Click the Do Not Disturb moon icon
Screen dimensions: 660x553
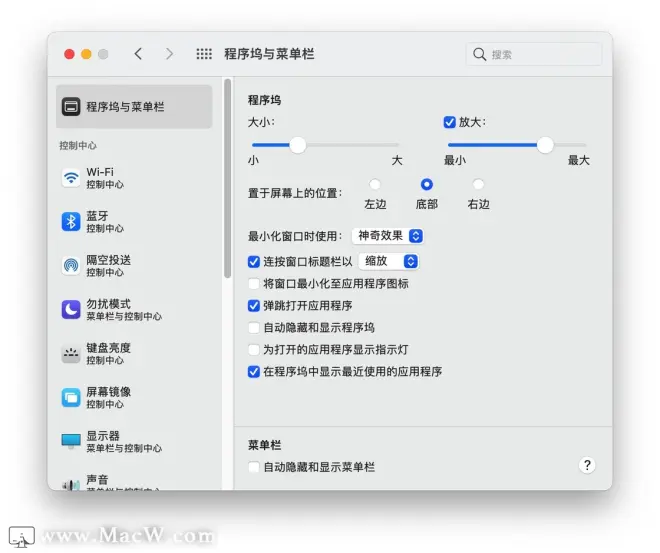[x=71, y=309]
